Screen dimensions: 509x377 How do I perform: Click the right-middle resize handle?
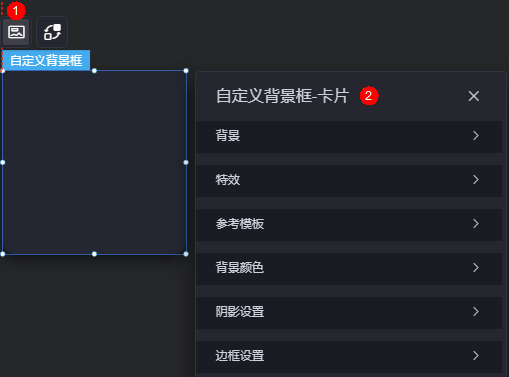(x=186, y=162)
